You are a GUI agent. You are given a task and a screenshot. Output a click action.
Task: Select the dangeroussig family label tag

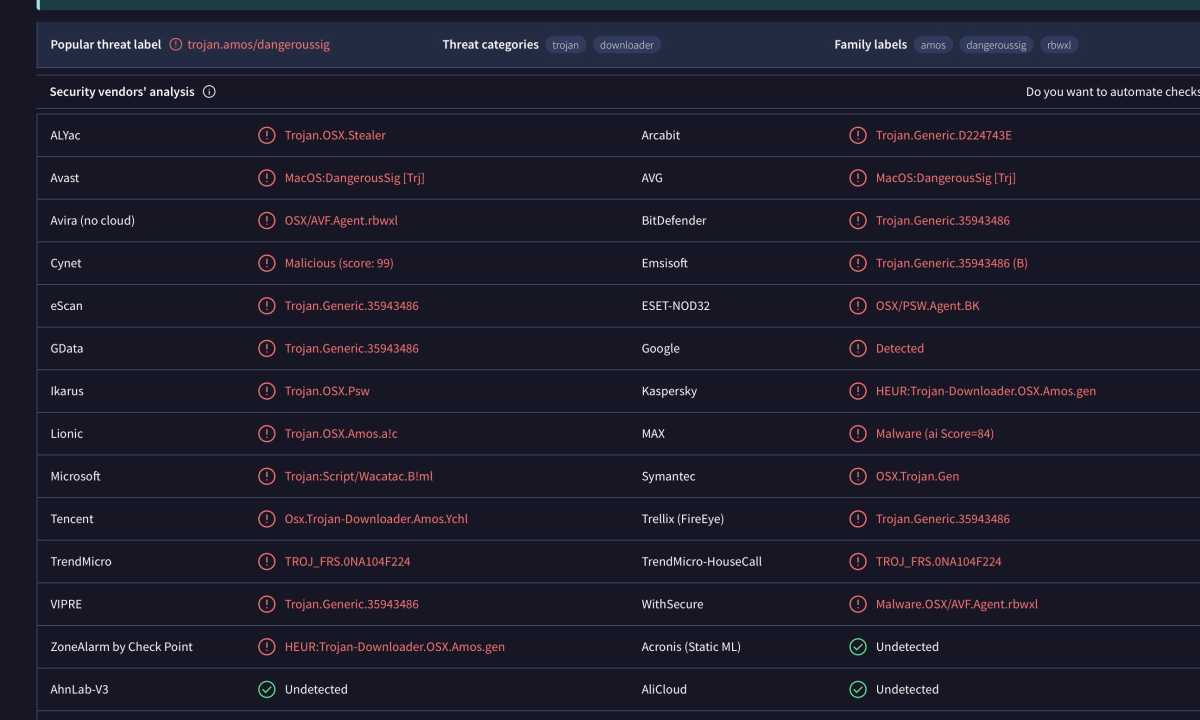[997, 45]
